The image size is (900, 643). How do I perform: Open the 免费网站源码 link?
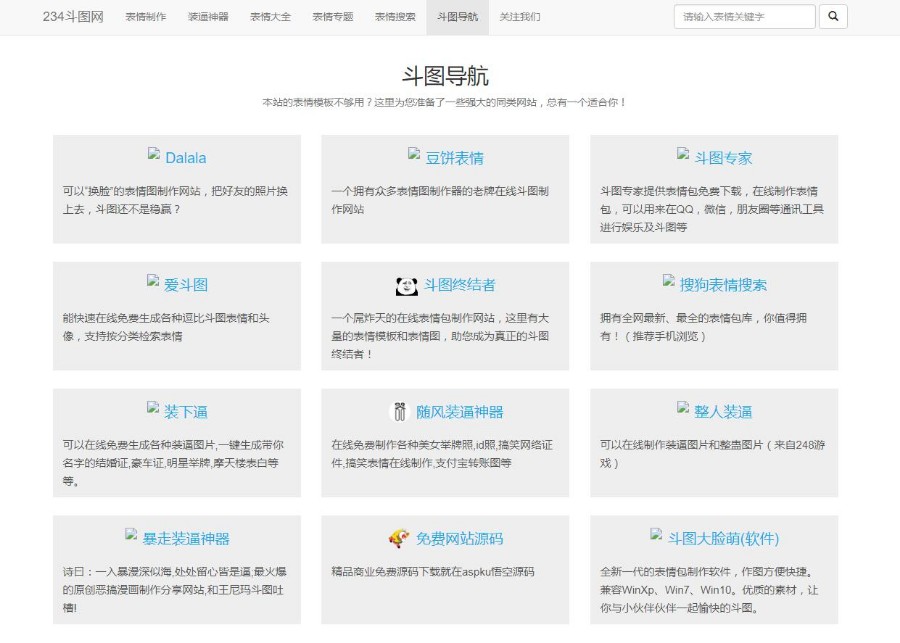click(459, 539)
